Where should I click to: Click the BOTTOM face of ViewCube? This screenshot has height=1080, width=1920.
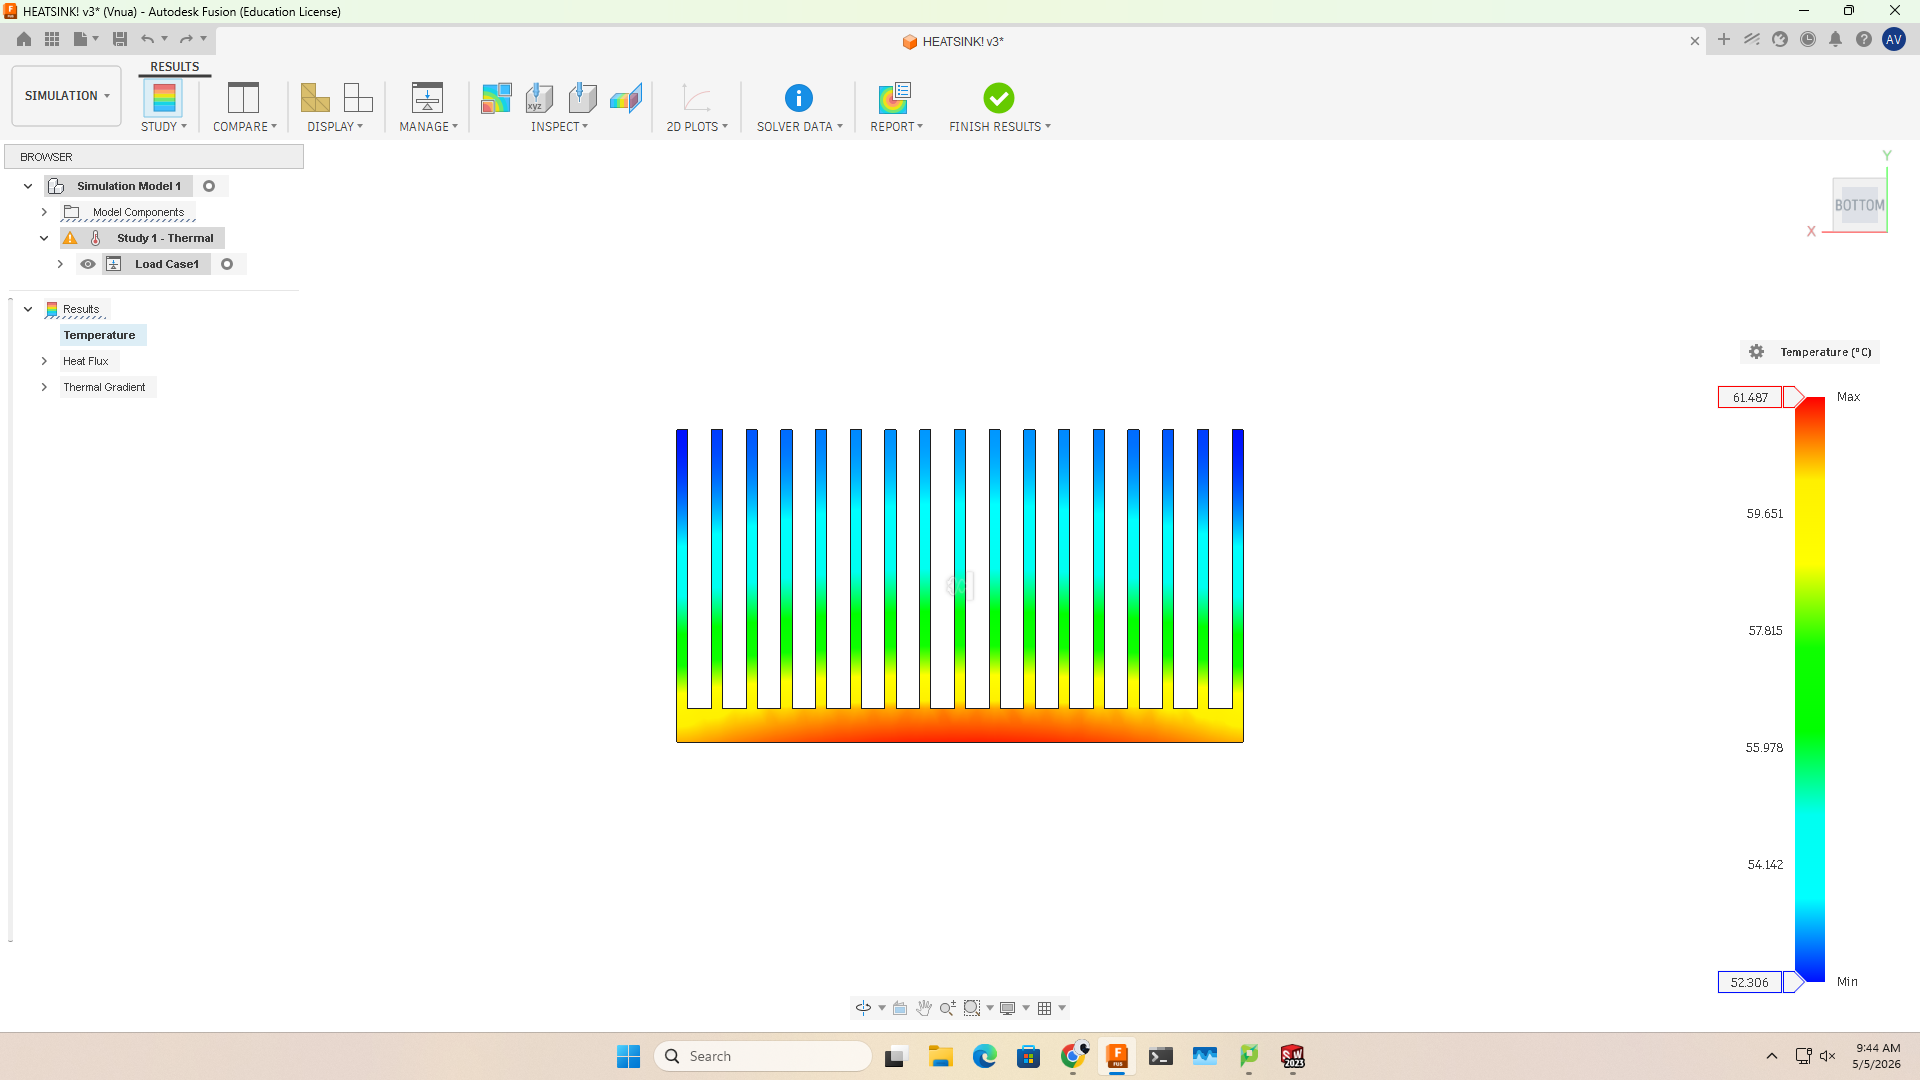(x=1859, y=205)
